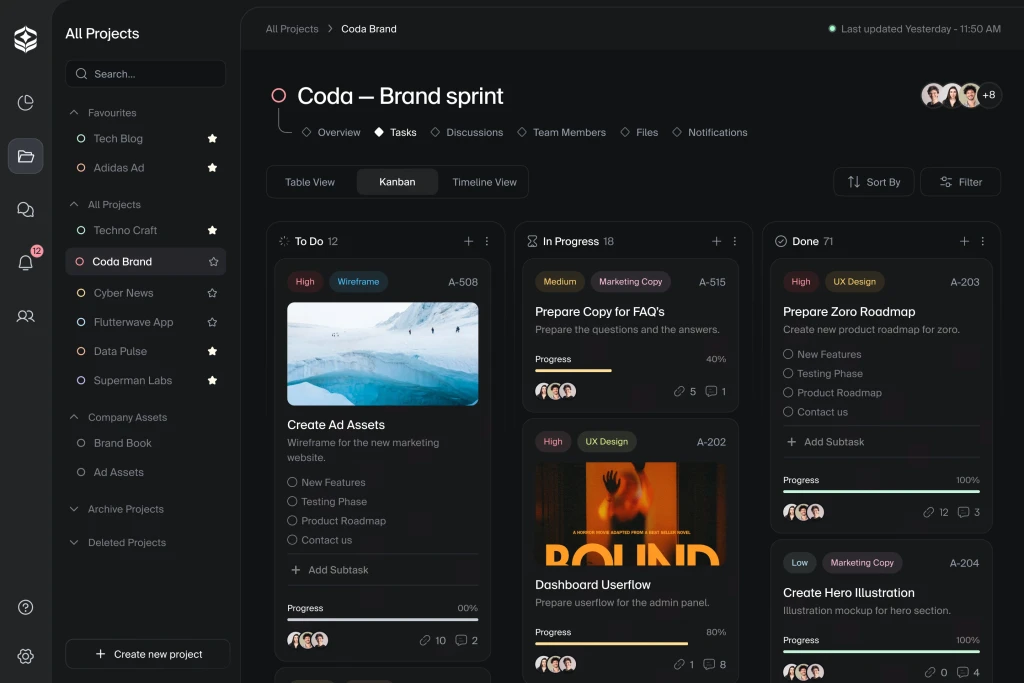Open the Overview tab
The height and width of the screenshot is (683, 1024).
(331, 132)
